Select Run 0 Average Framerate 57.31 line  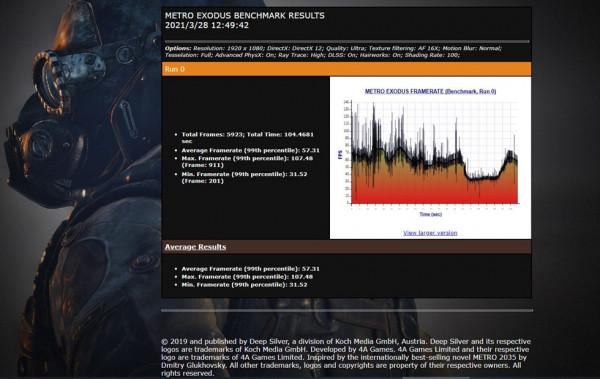pyautogui.click(x=250, y=150)
